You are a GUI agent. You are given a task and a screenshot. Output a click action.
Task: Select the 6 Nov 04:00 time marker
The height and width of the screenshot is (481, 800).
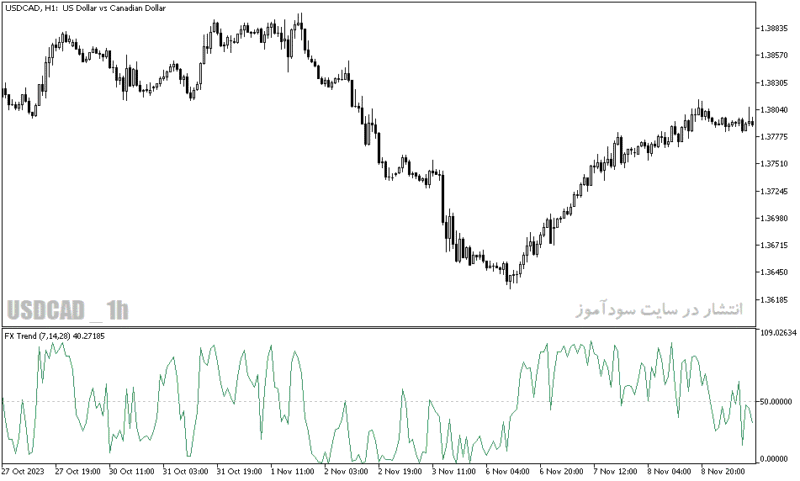pyautogui.click(x=507, y=471)
